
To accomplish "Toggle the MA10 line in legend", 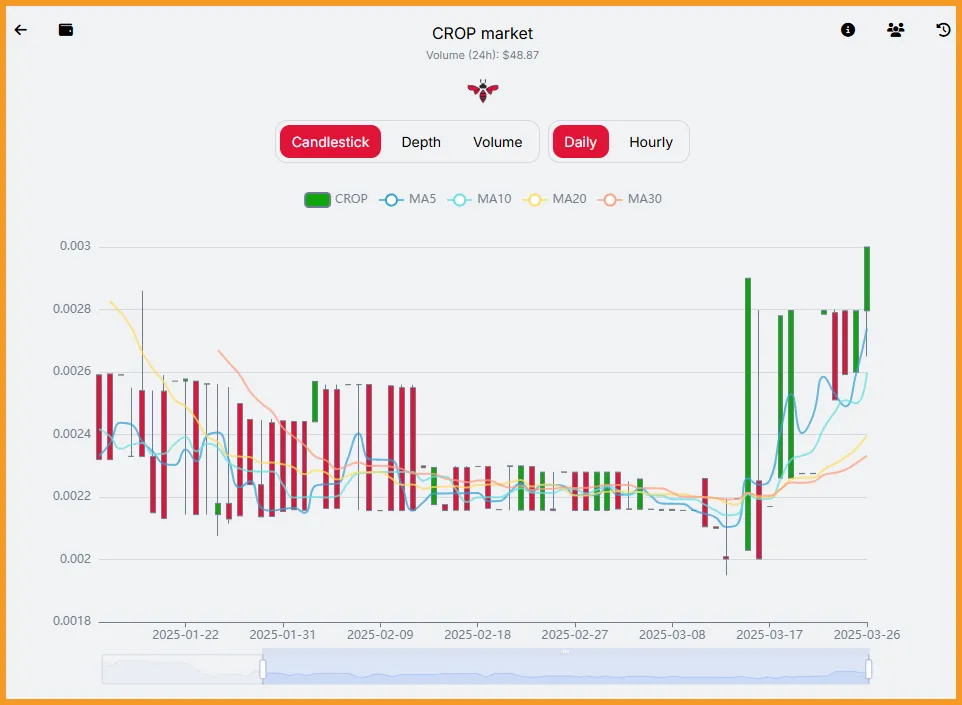I will (480, 199).
